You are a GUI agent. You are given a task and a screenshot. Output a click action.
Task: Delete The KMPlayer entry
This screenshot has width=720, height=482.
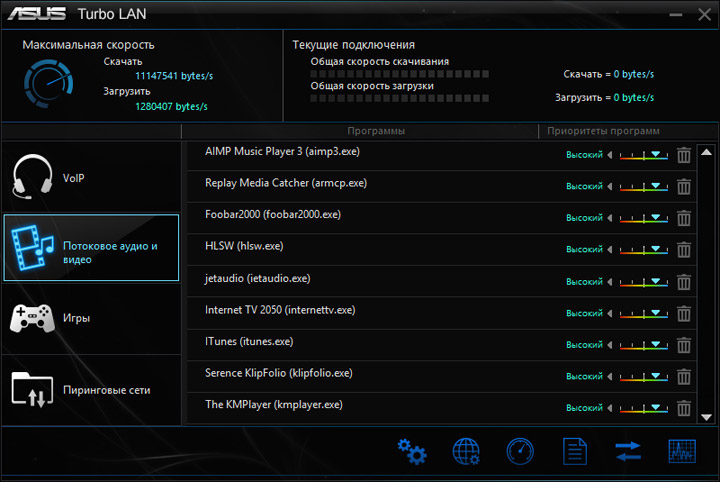[x=684, y=408]
